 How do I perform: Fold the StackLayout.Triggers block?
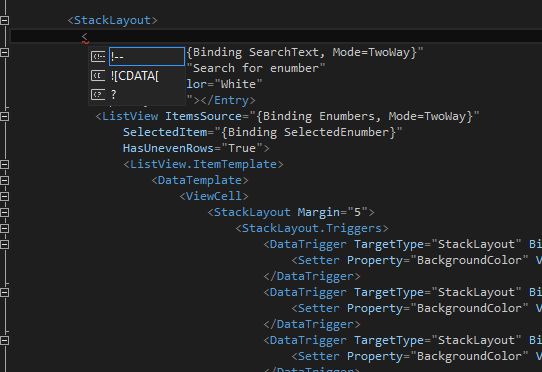4,228
